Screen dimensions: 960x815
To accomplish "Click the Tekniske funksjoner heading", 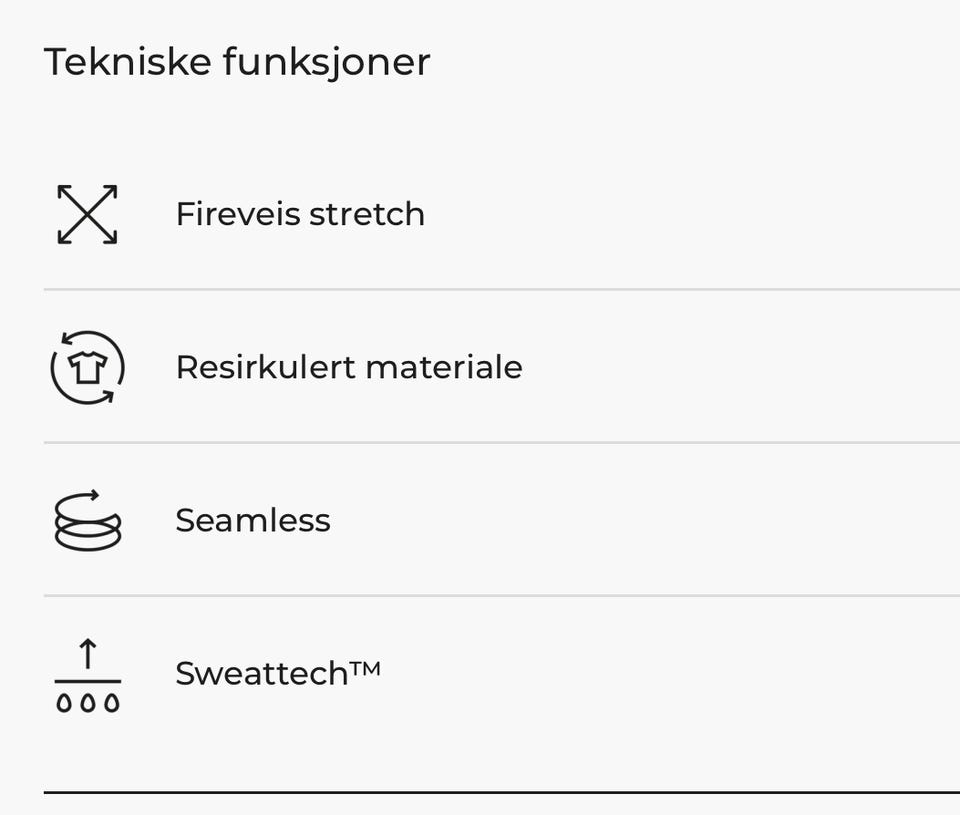I will click(x=237, y=62).
